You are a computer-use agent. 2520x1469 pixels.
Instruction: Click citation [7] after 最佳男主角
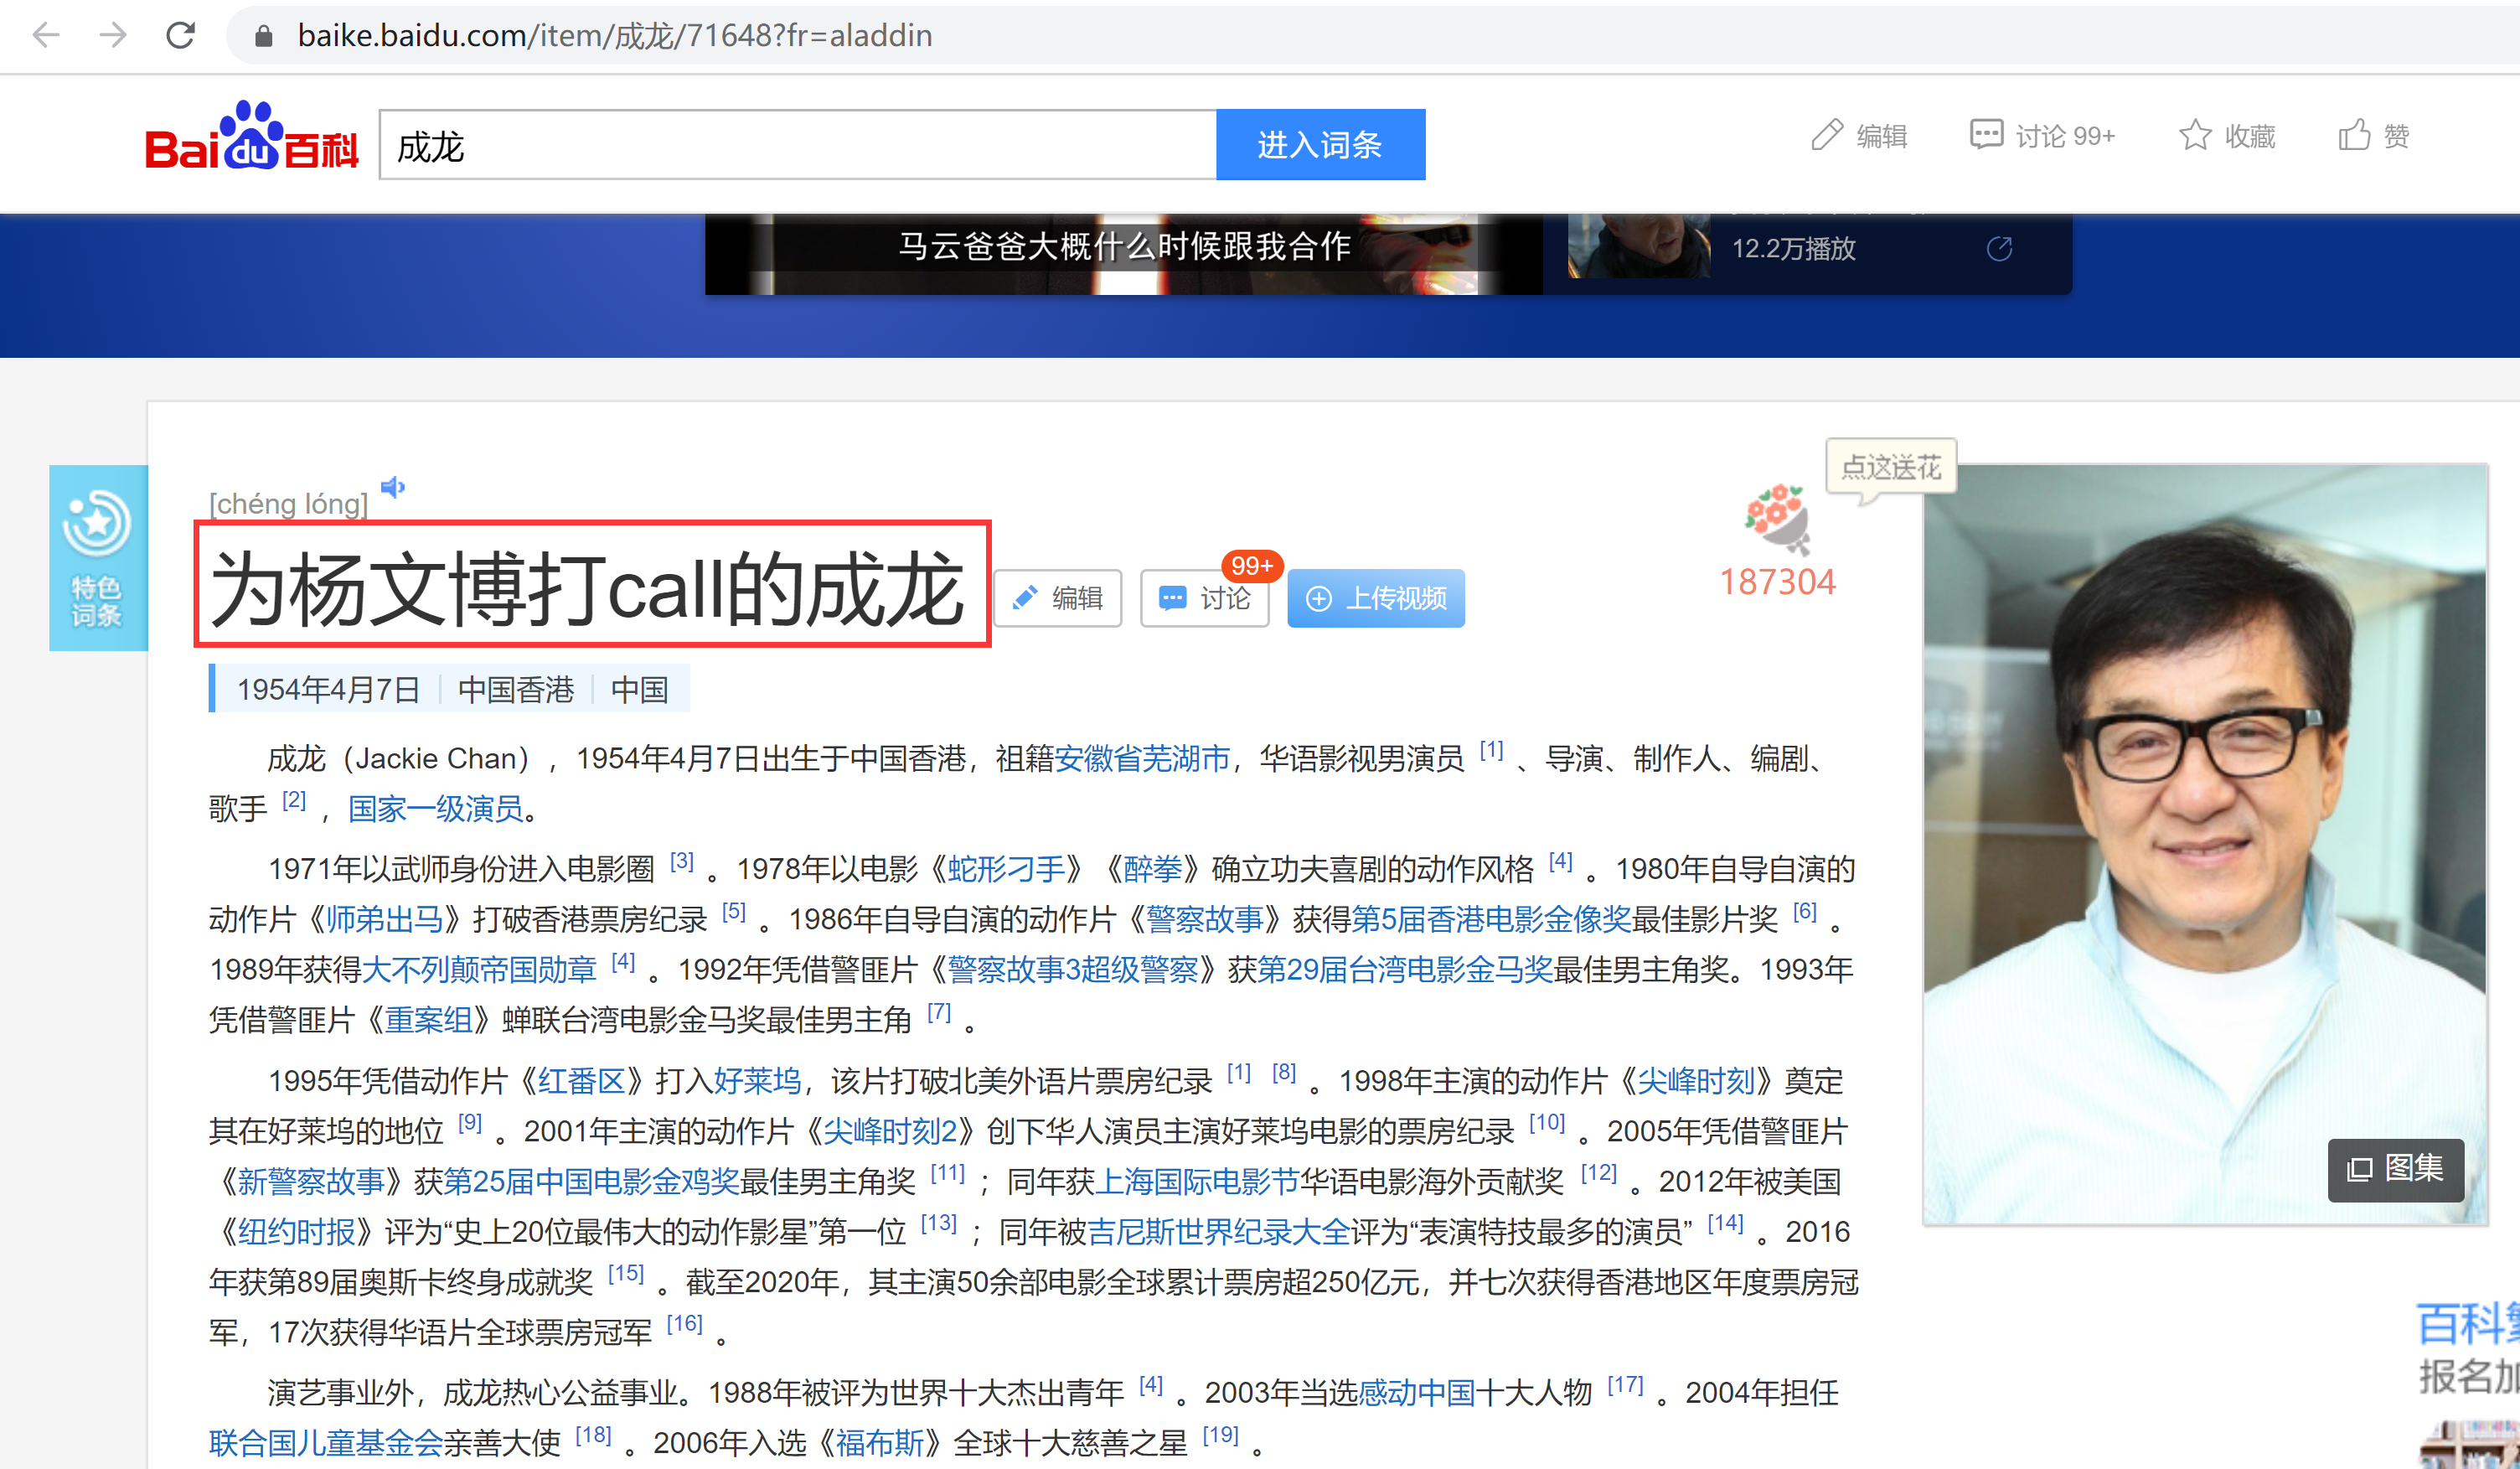(939, 1012)
